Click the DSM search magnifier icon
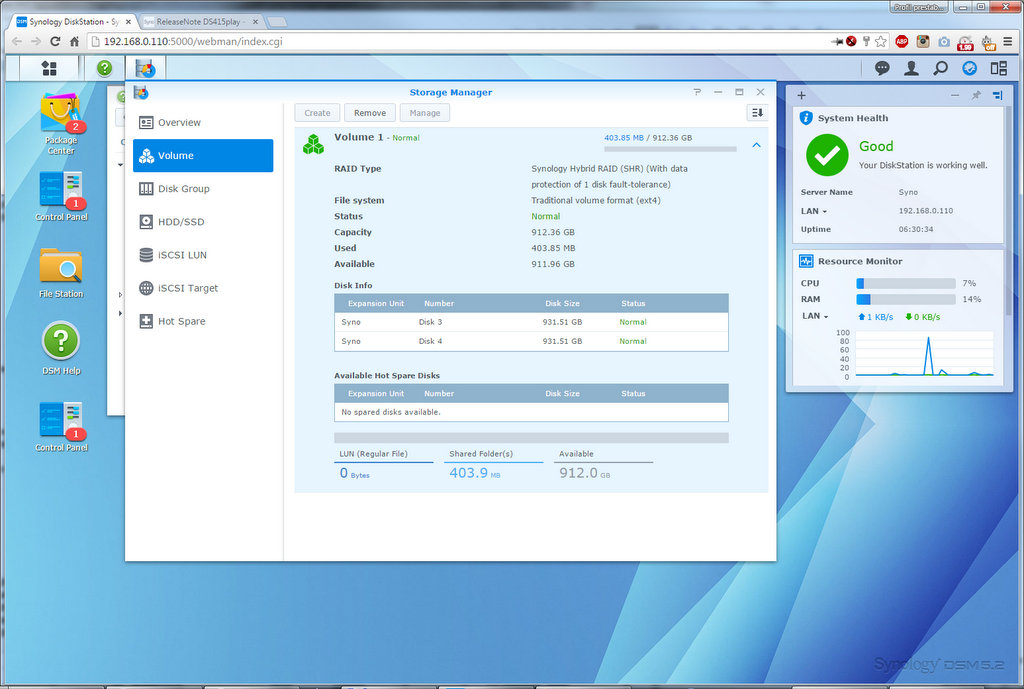Screen dimensions: 1024x689 pyautogui.click(x=940, y=68)
